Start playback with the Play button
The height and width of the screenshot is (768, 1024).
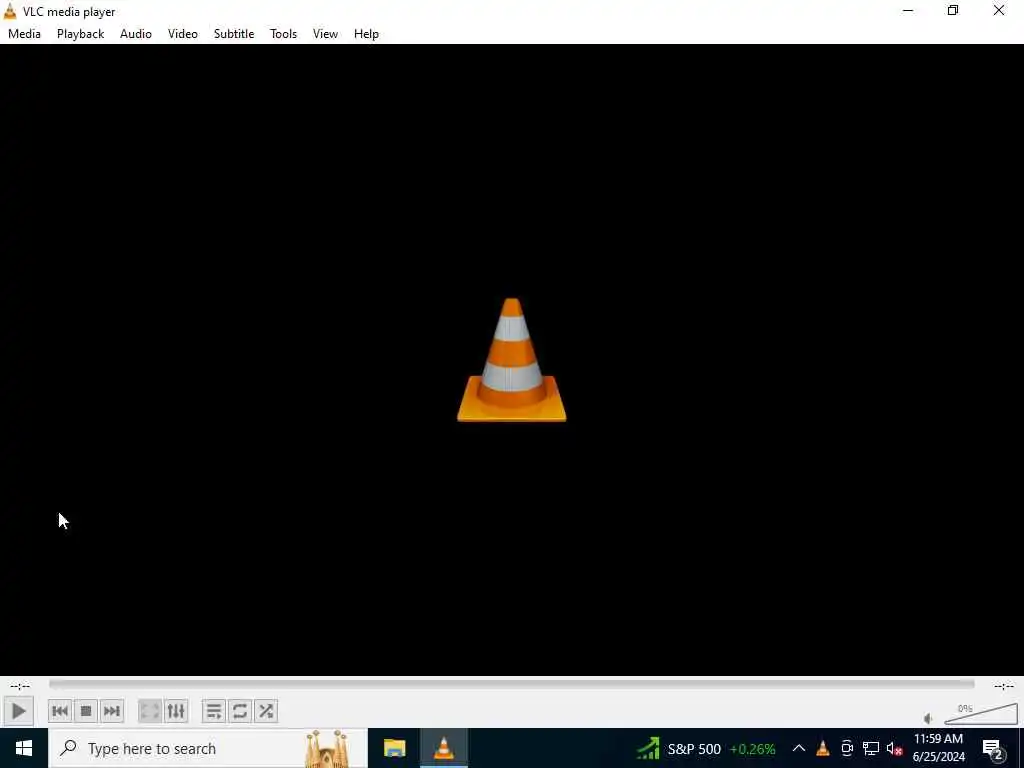[x=18, y=711]
